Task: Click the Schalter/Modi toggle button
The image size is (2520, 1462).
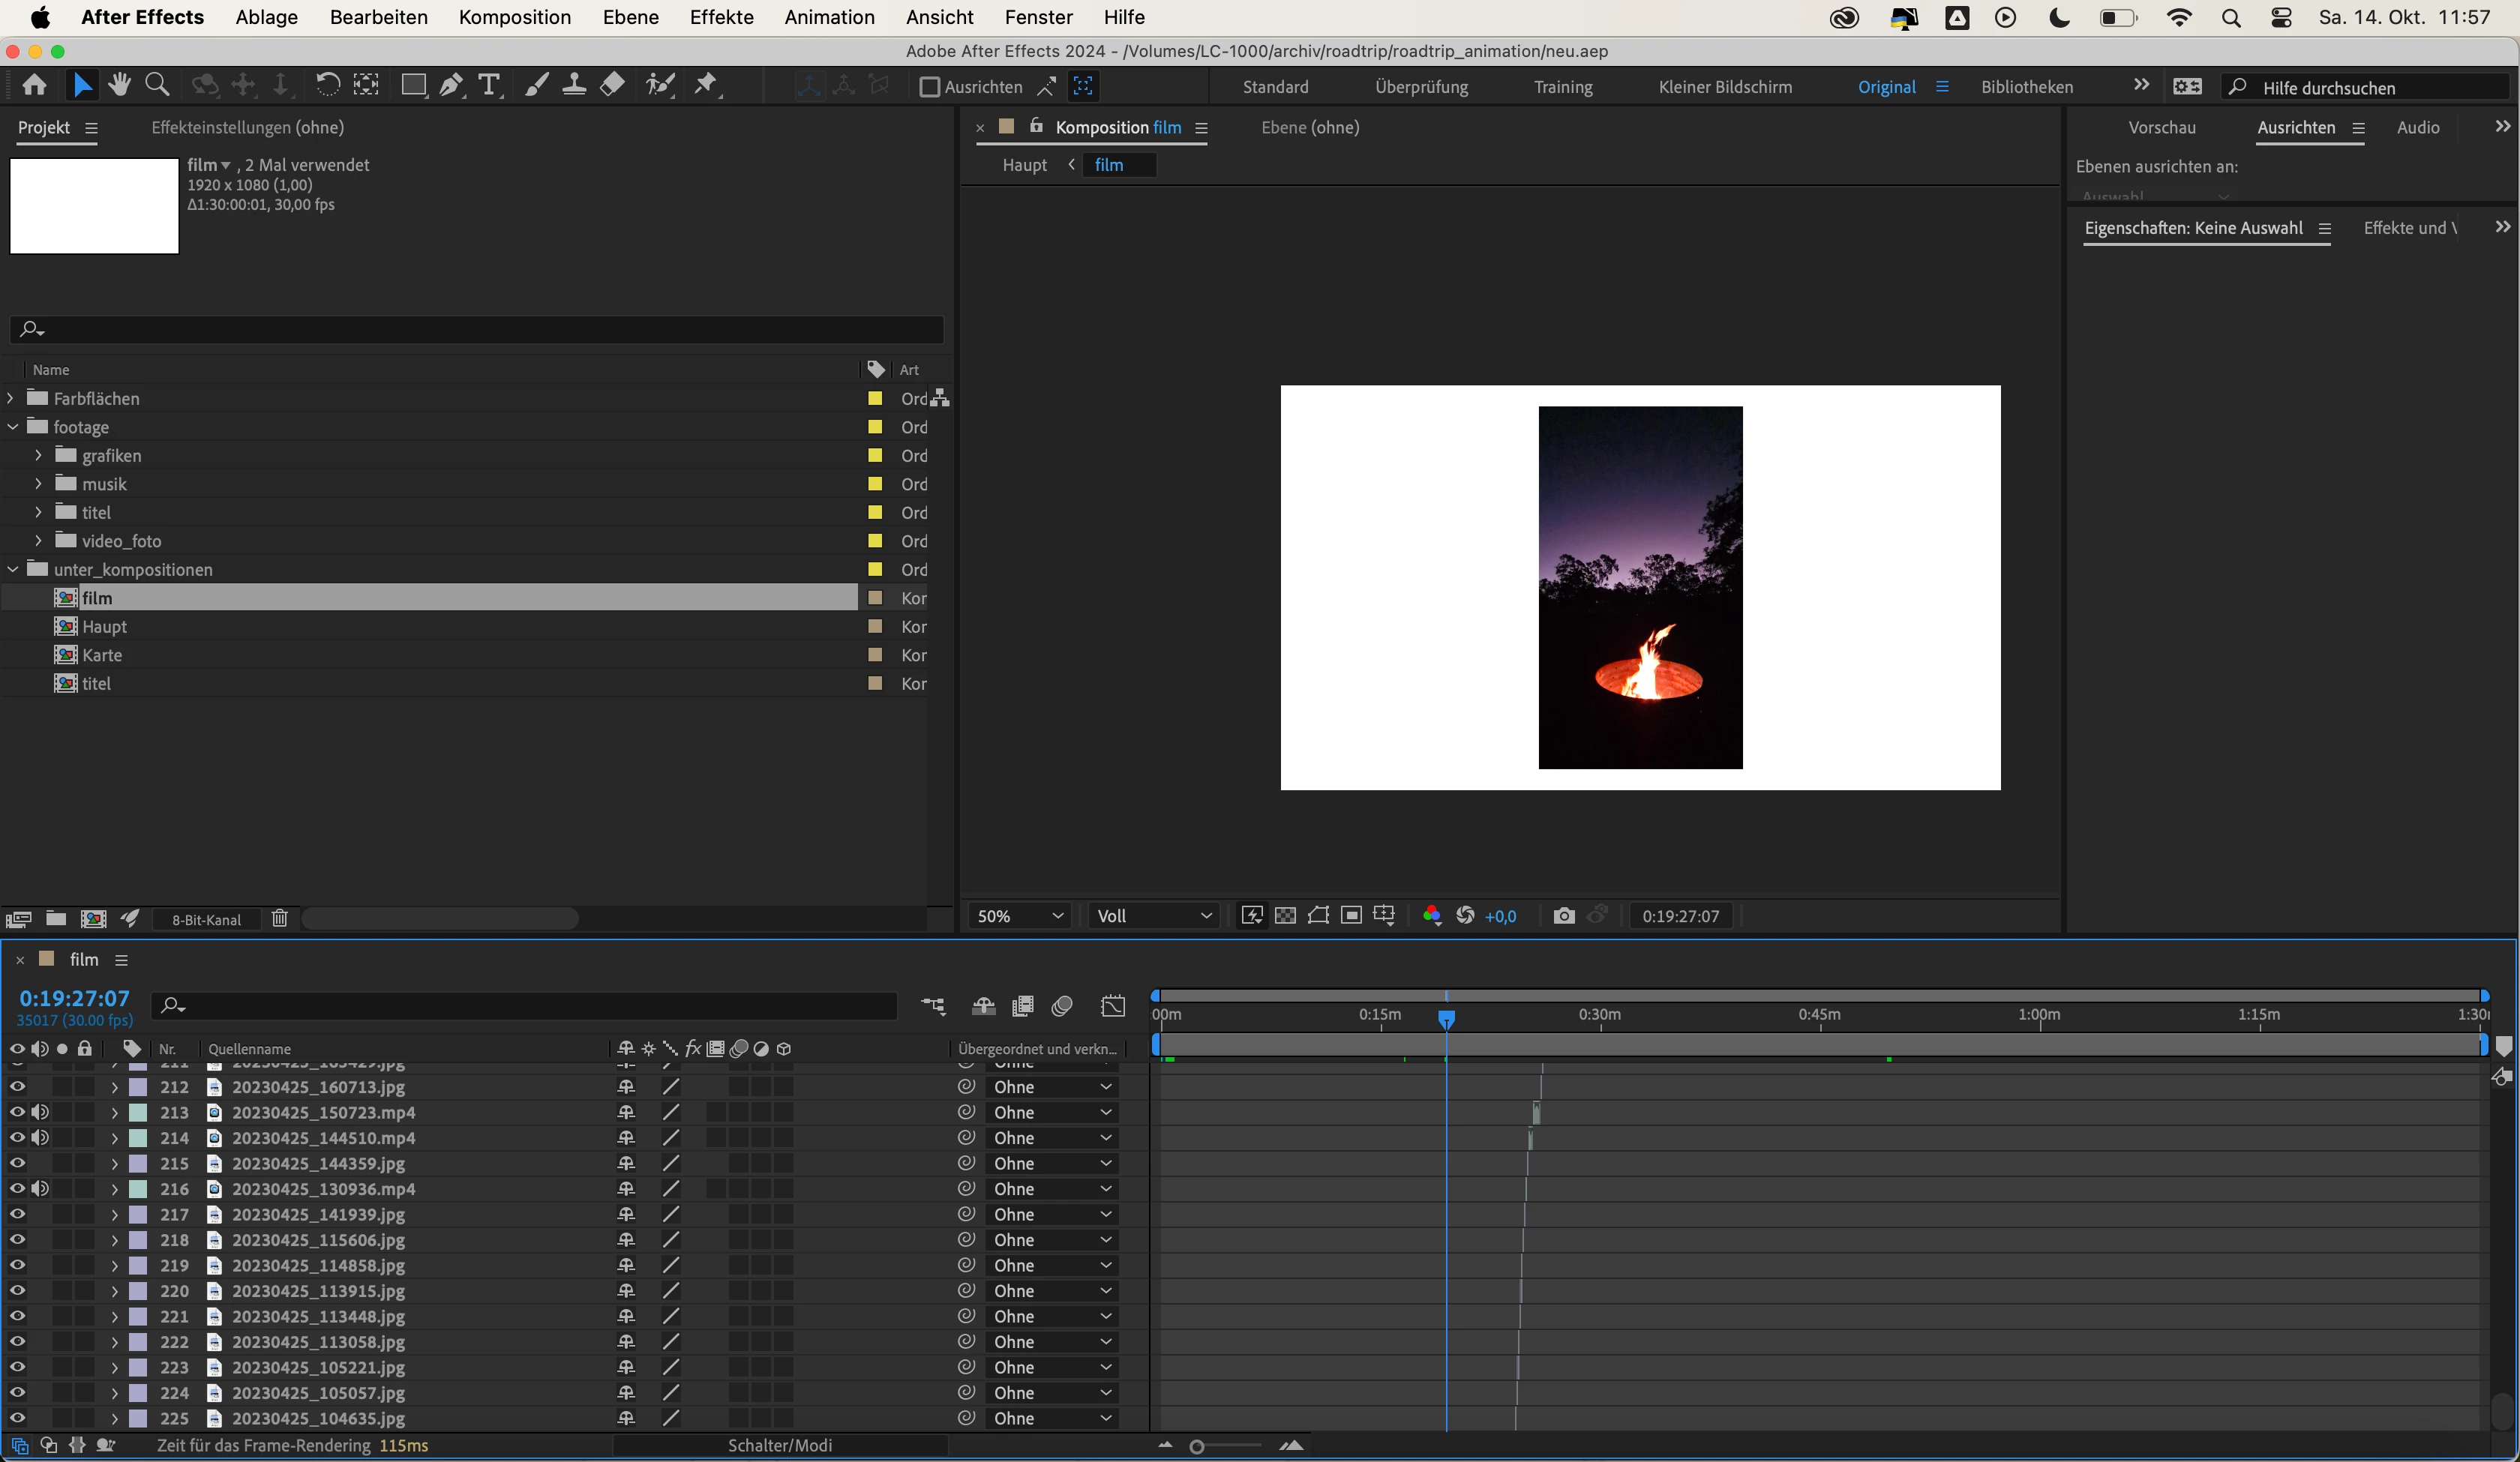Action: tap(779, 1445)
